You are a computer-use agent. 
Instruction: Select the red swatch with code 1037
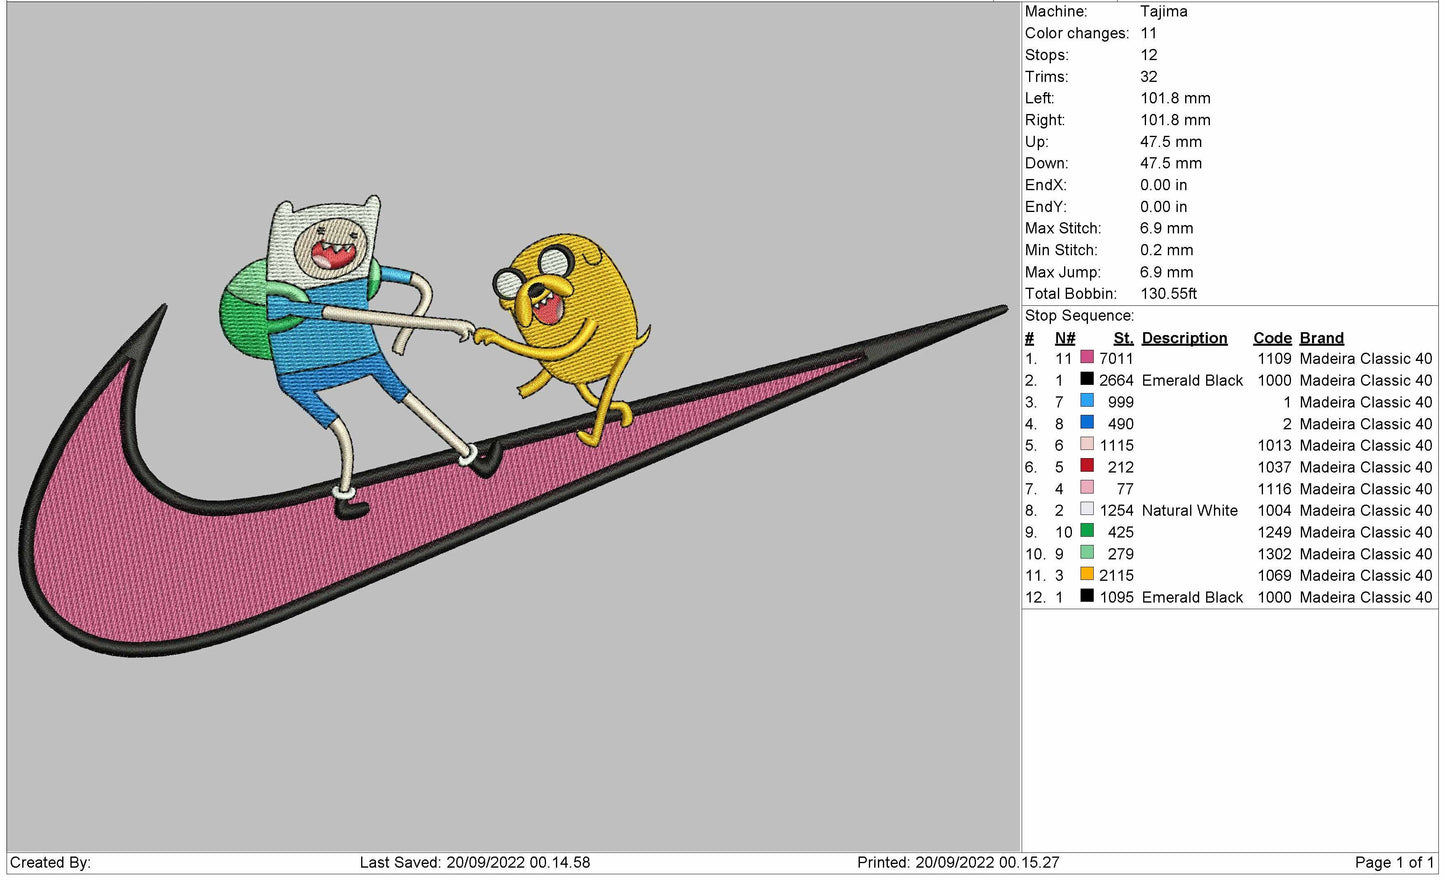click(1087, 466)
